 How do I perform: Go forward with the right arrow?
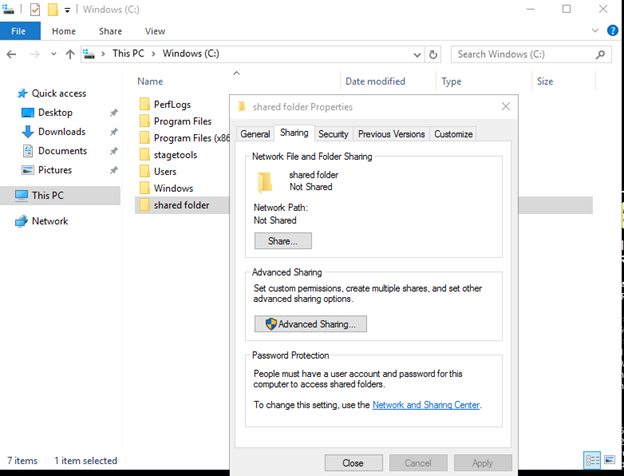coord(35,54)
